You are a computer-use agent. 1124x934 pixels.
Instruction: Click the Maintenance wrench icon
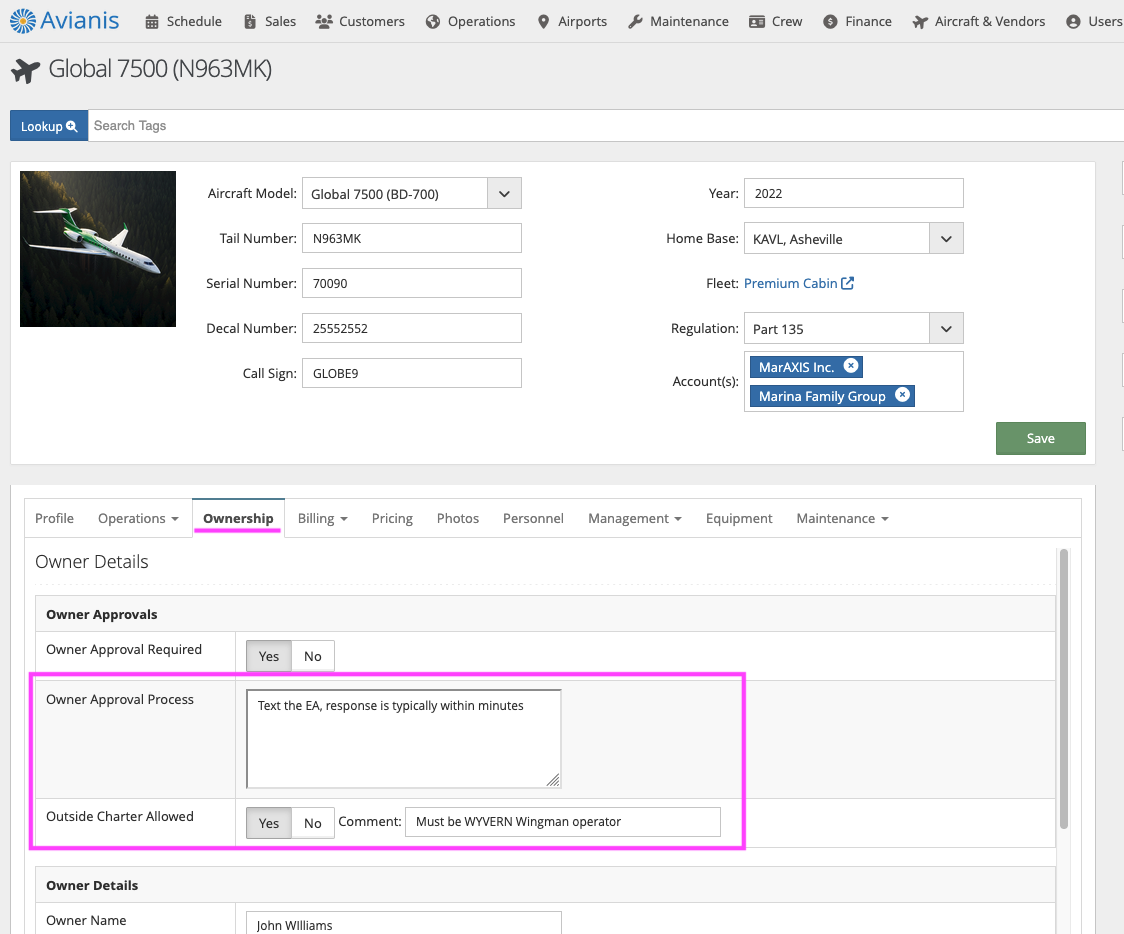[x=635, y=22]
